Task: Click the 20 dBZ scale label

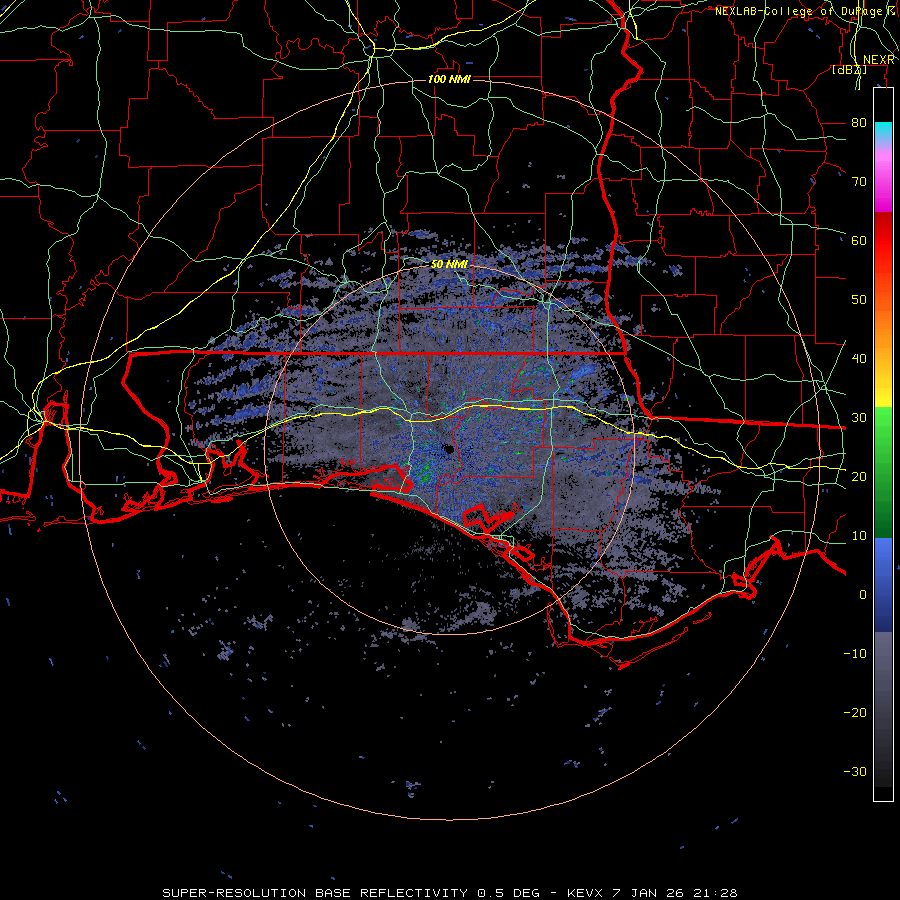Action: 859,476
